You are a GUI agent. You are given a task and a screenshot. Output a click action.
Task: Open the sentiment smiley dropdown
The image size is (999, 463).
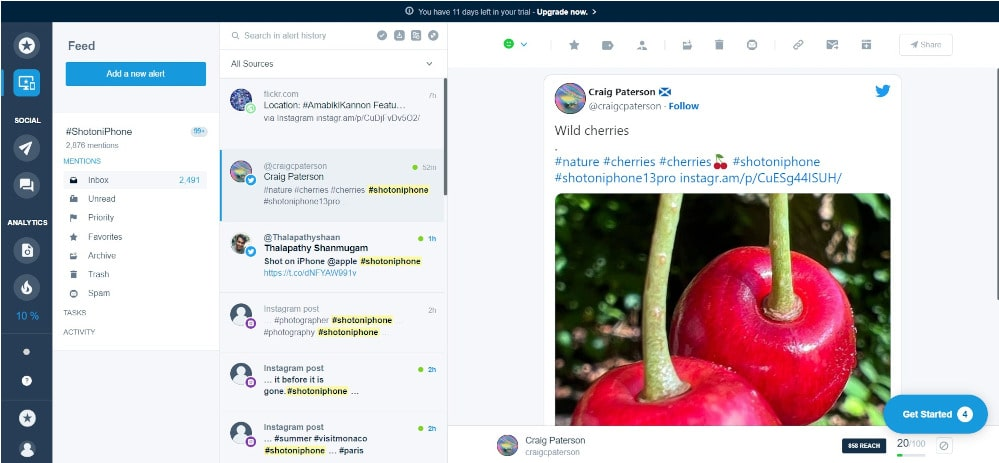coord(515,44)
